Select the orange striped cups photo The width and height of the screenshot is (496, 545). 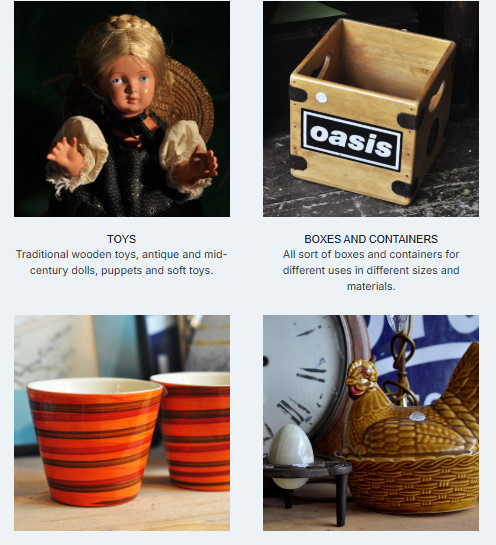122,423
